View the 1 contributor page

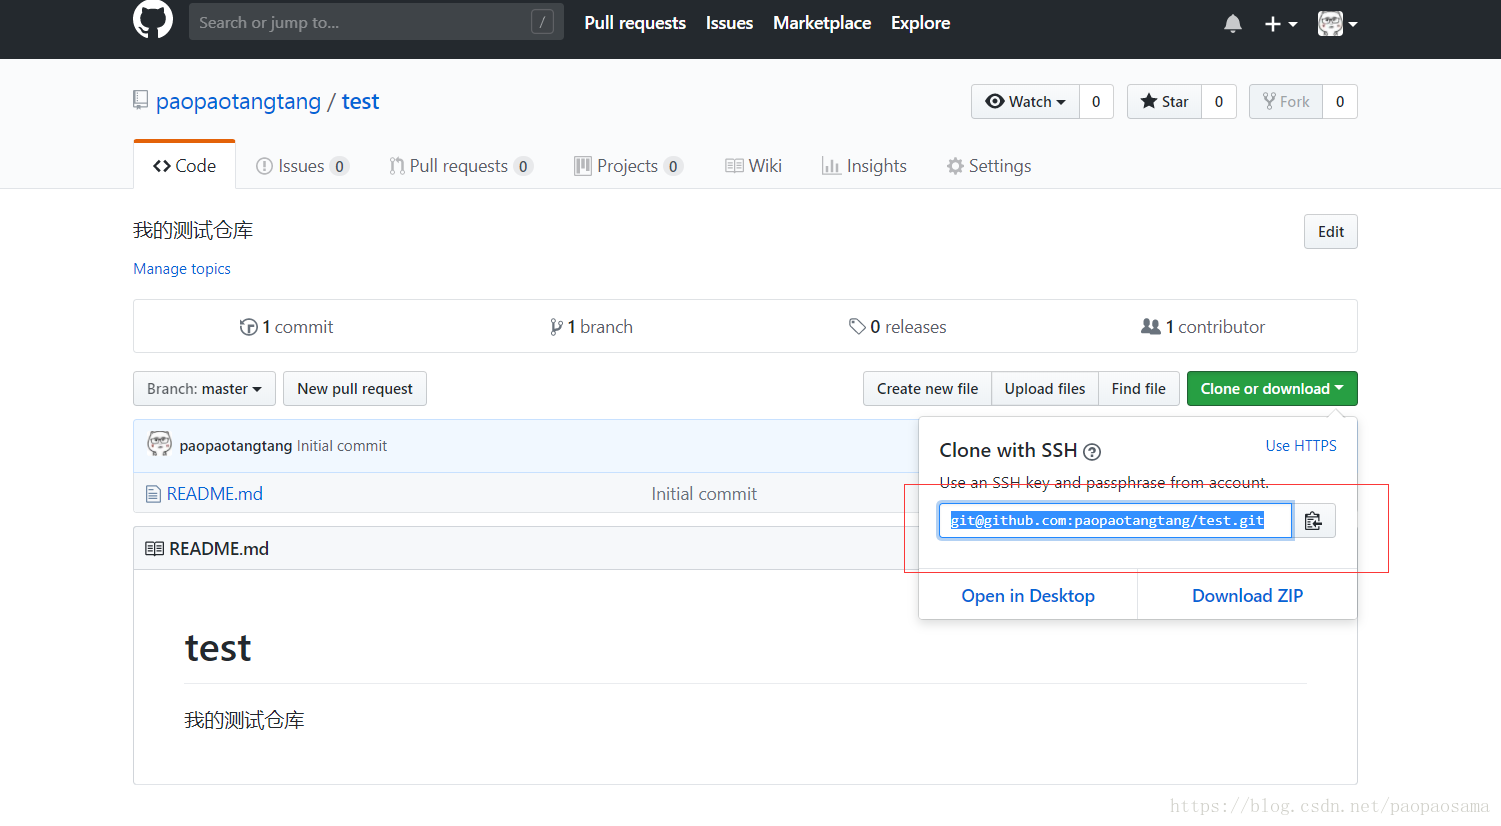pos(1203,327)
